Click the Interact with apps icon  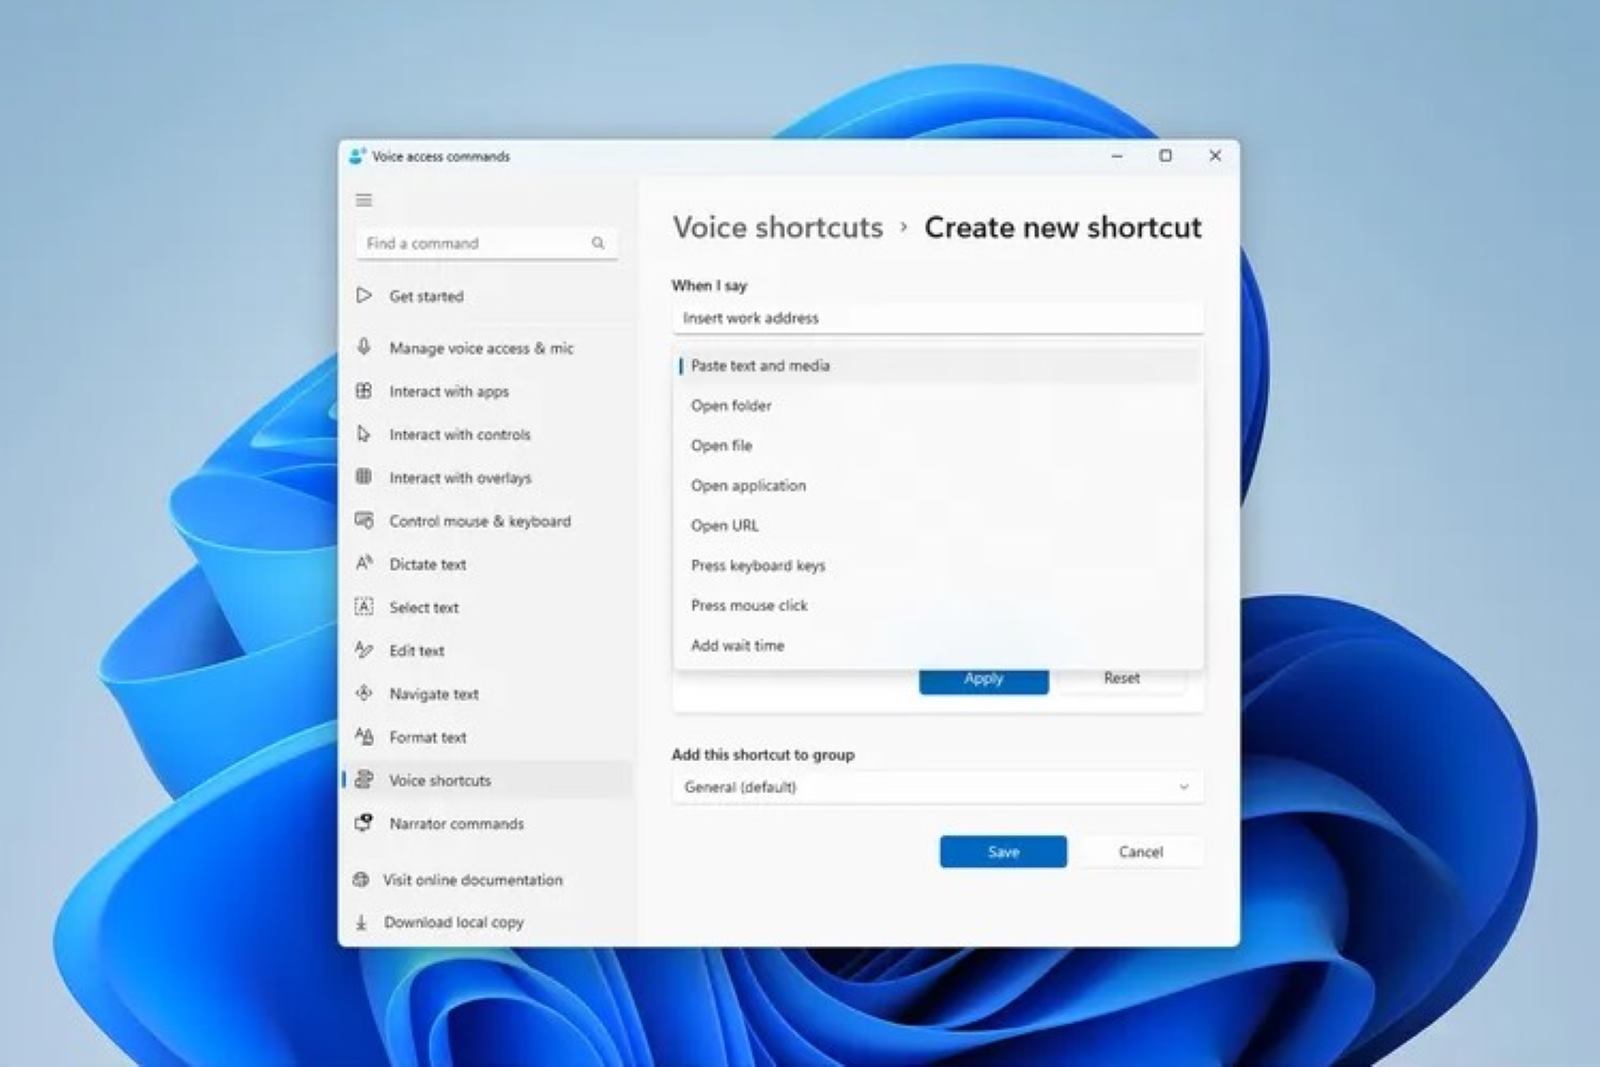(364, 391)
